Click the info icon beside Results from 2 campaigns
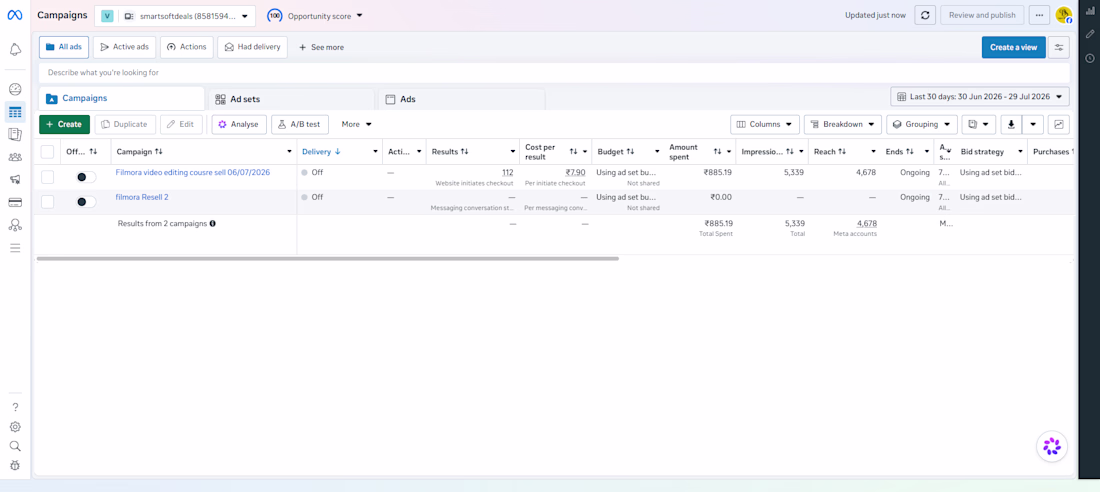 tap(213, 224)
